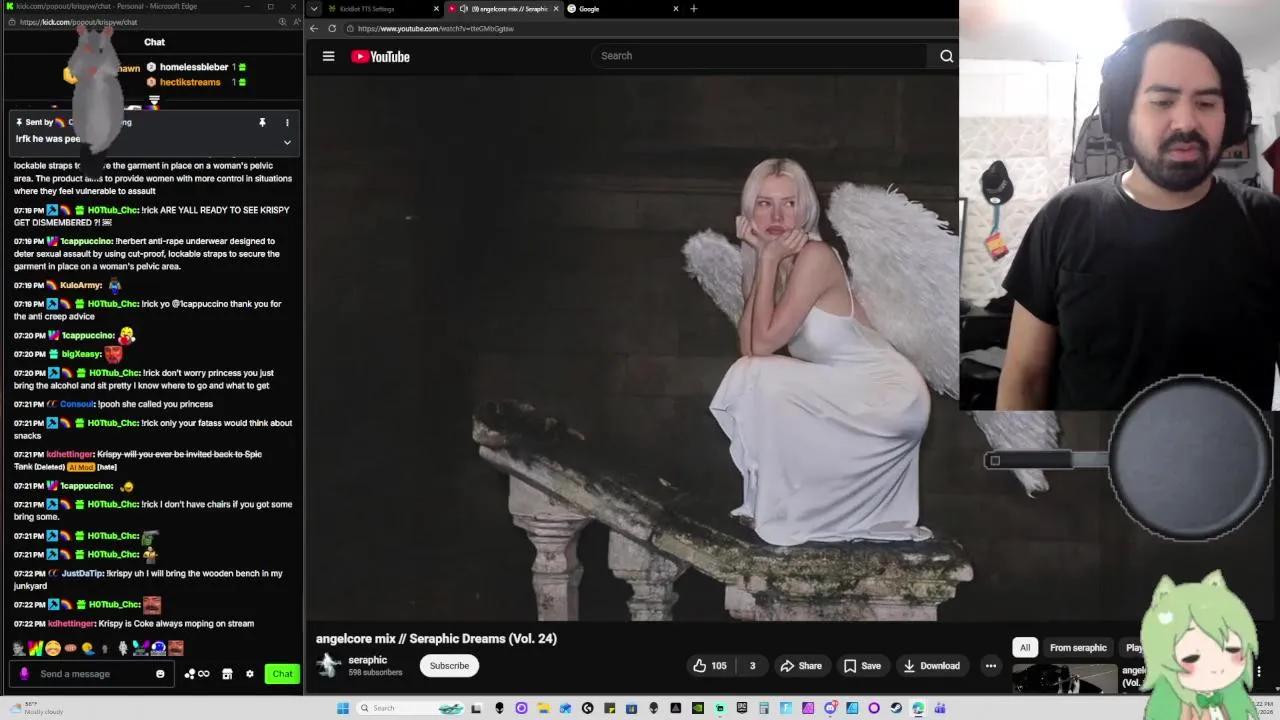Open pinned message options ellipsis in chat
Screen dimensions: 1280x720
pos(287,123)
